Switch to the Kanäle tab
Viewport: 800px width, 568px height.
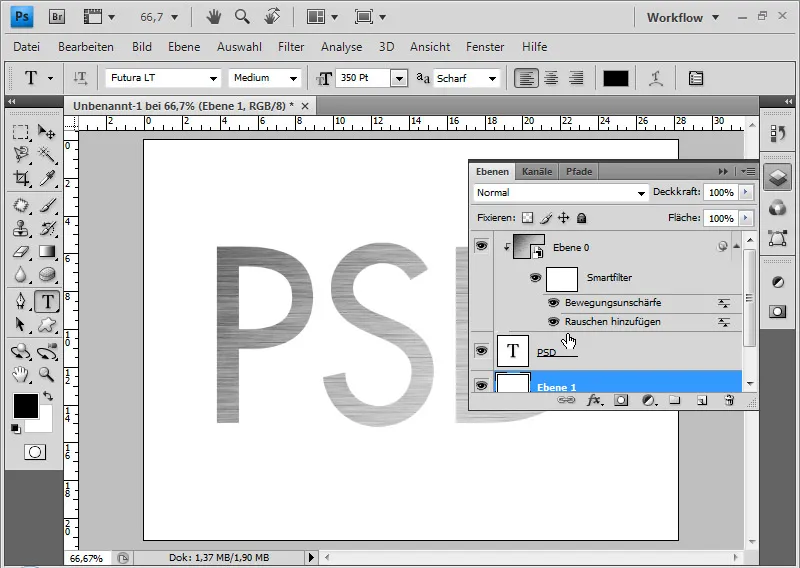(537, 171)
